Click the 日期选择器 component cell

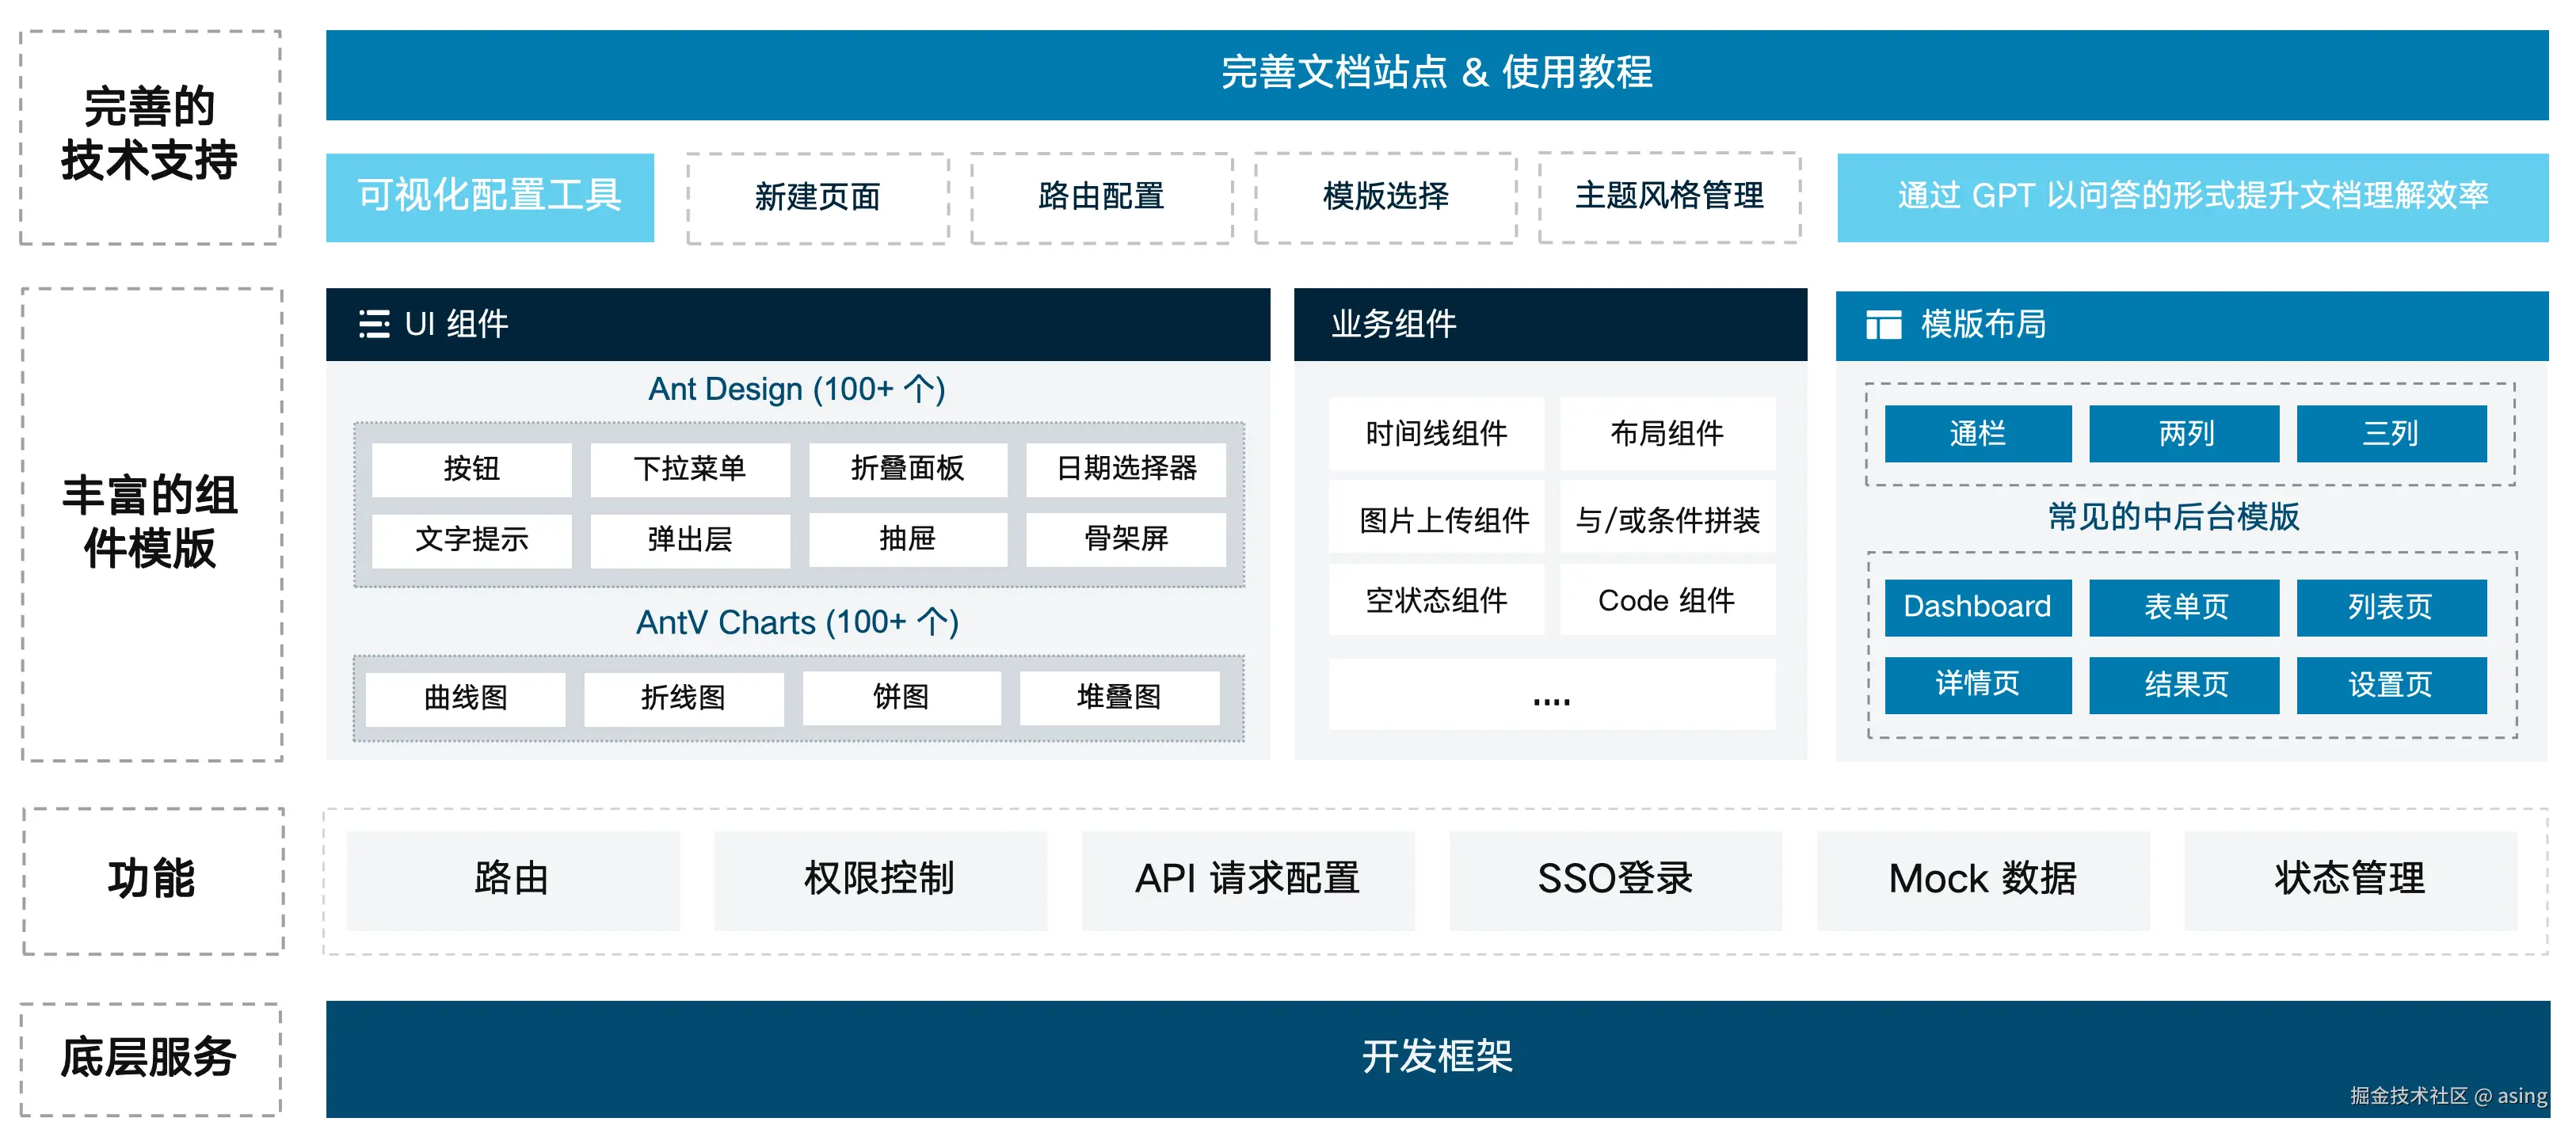pyautogui.click(x=1126, y=468)
